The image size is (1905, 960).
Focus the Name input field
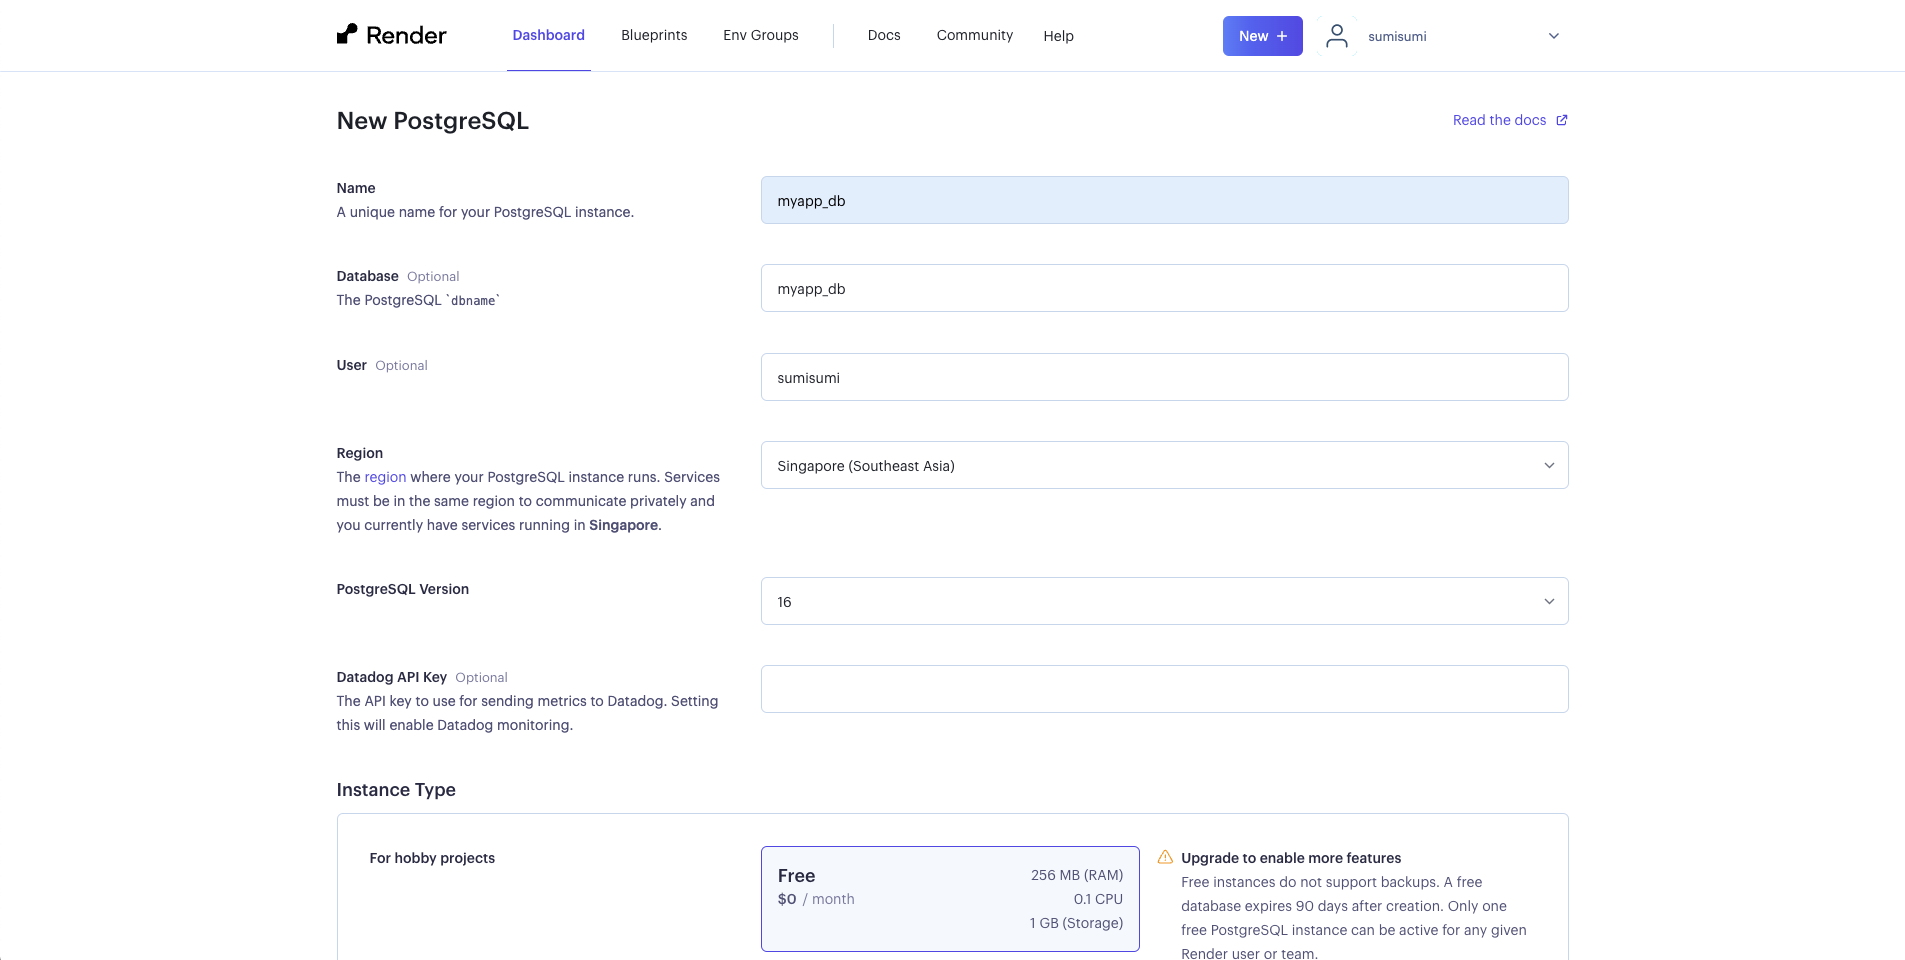click(x=1164, y=200)
